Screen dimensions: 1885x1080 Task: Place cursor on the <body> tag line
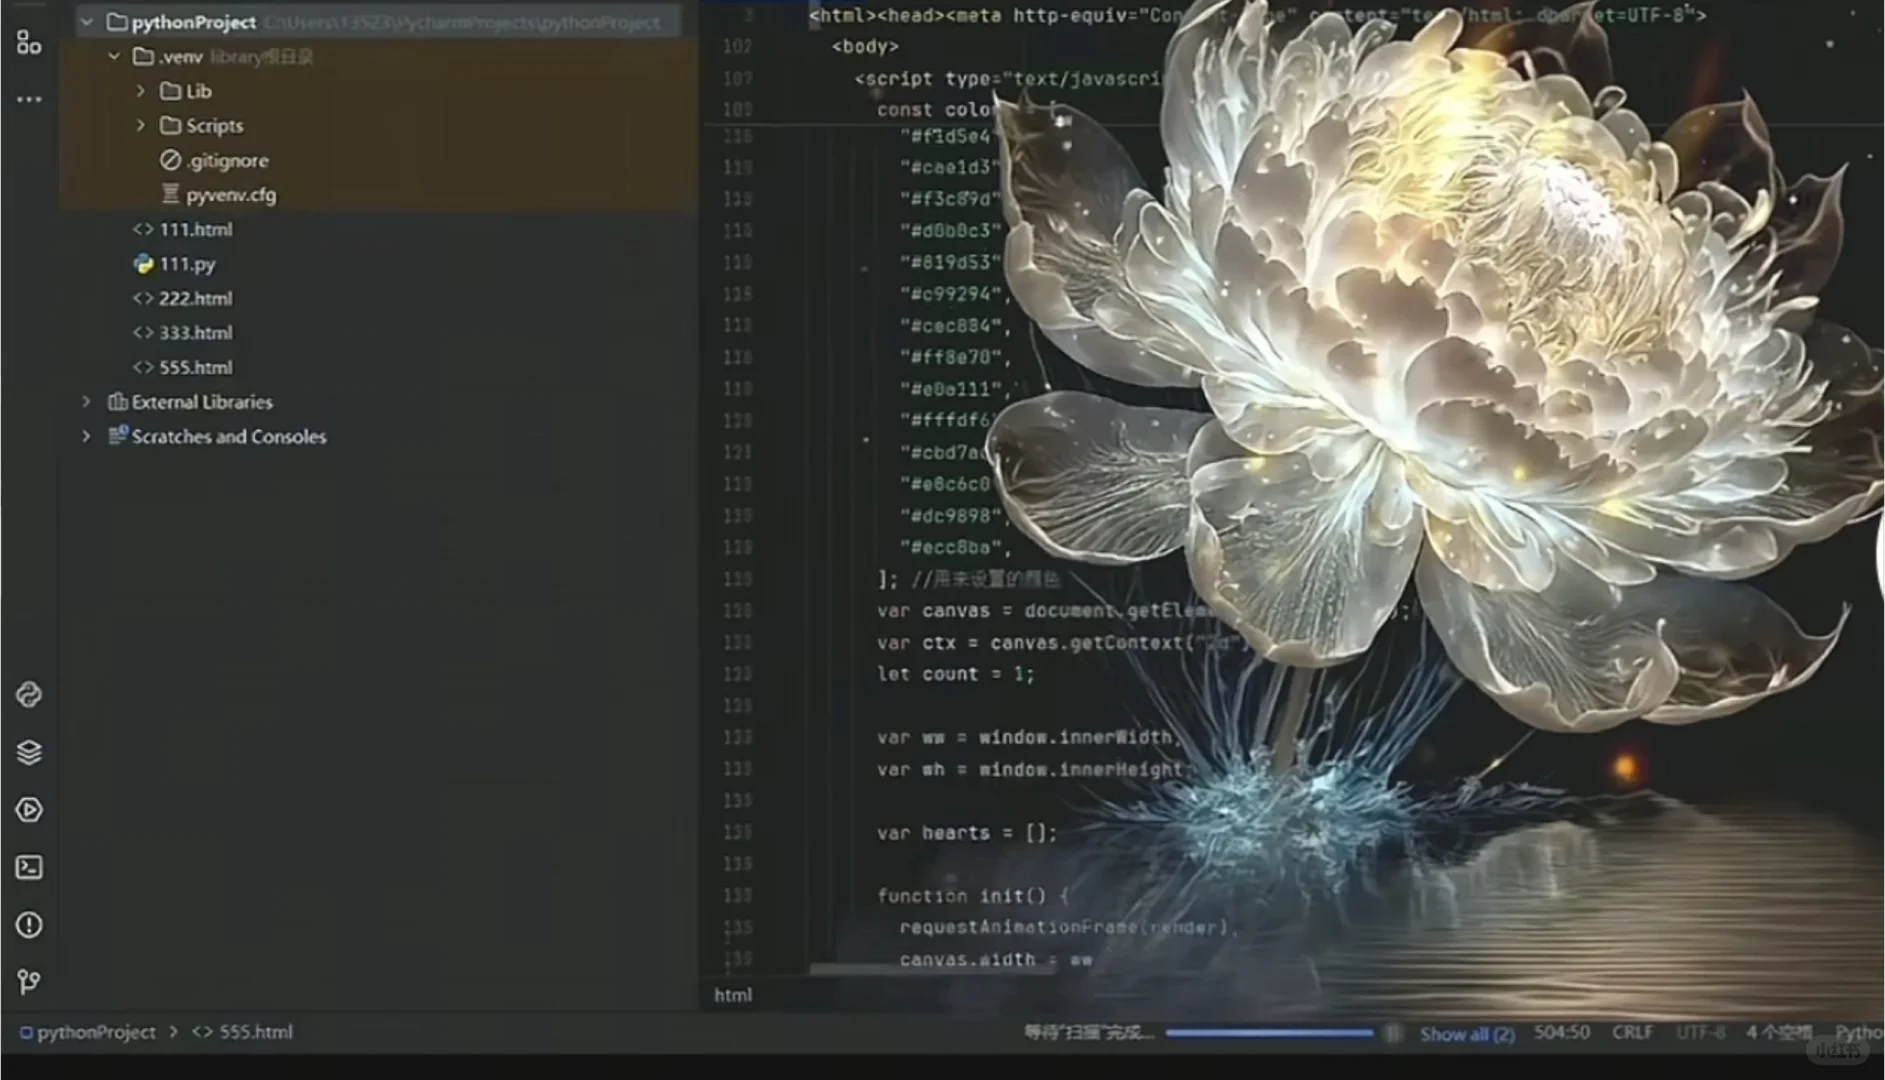pos(865,47)
